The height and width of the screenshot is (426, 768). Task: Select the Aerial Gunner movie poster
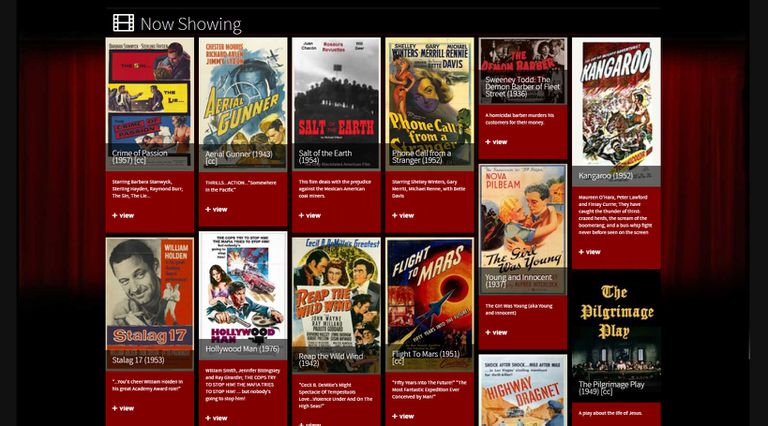coord(243,104)
